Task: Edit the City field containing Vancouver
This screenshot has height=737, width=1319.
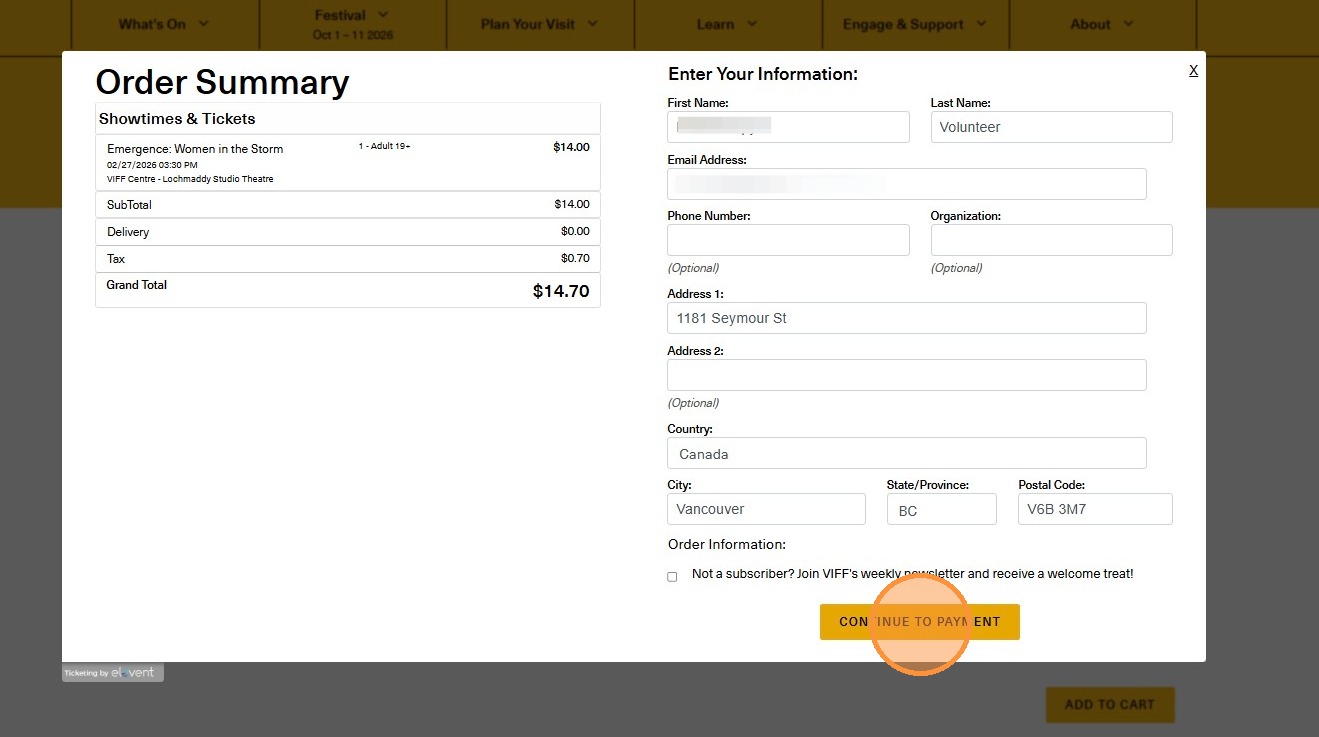Action: (766, 509)
